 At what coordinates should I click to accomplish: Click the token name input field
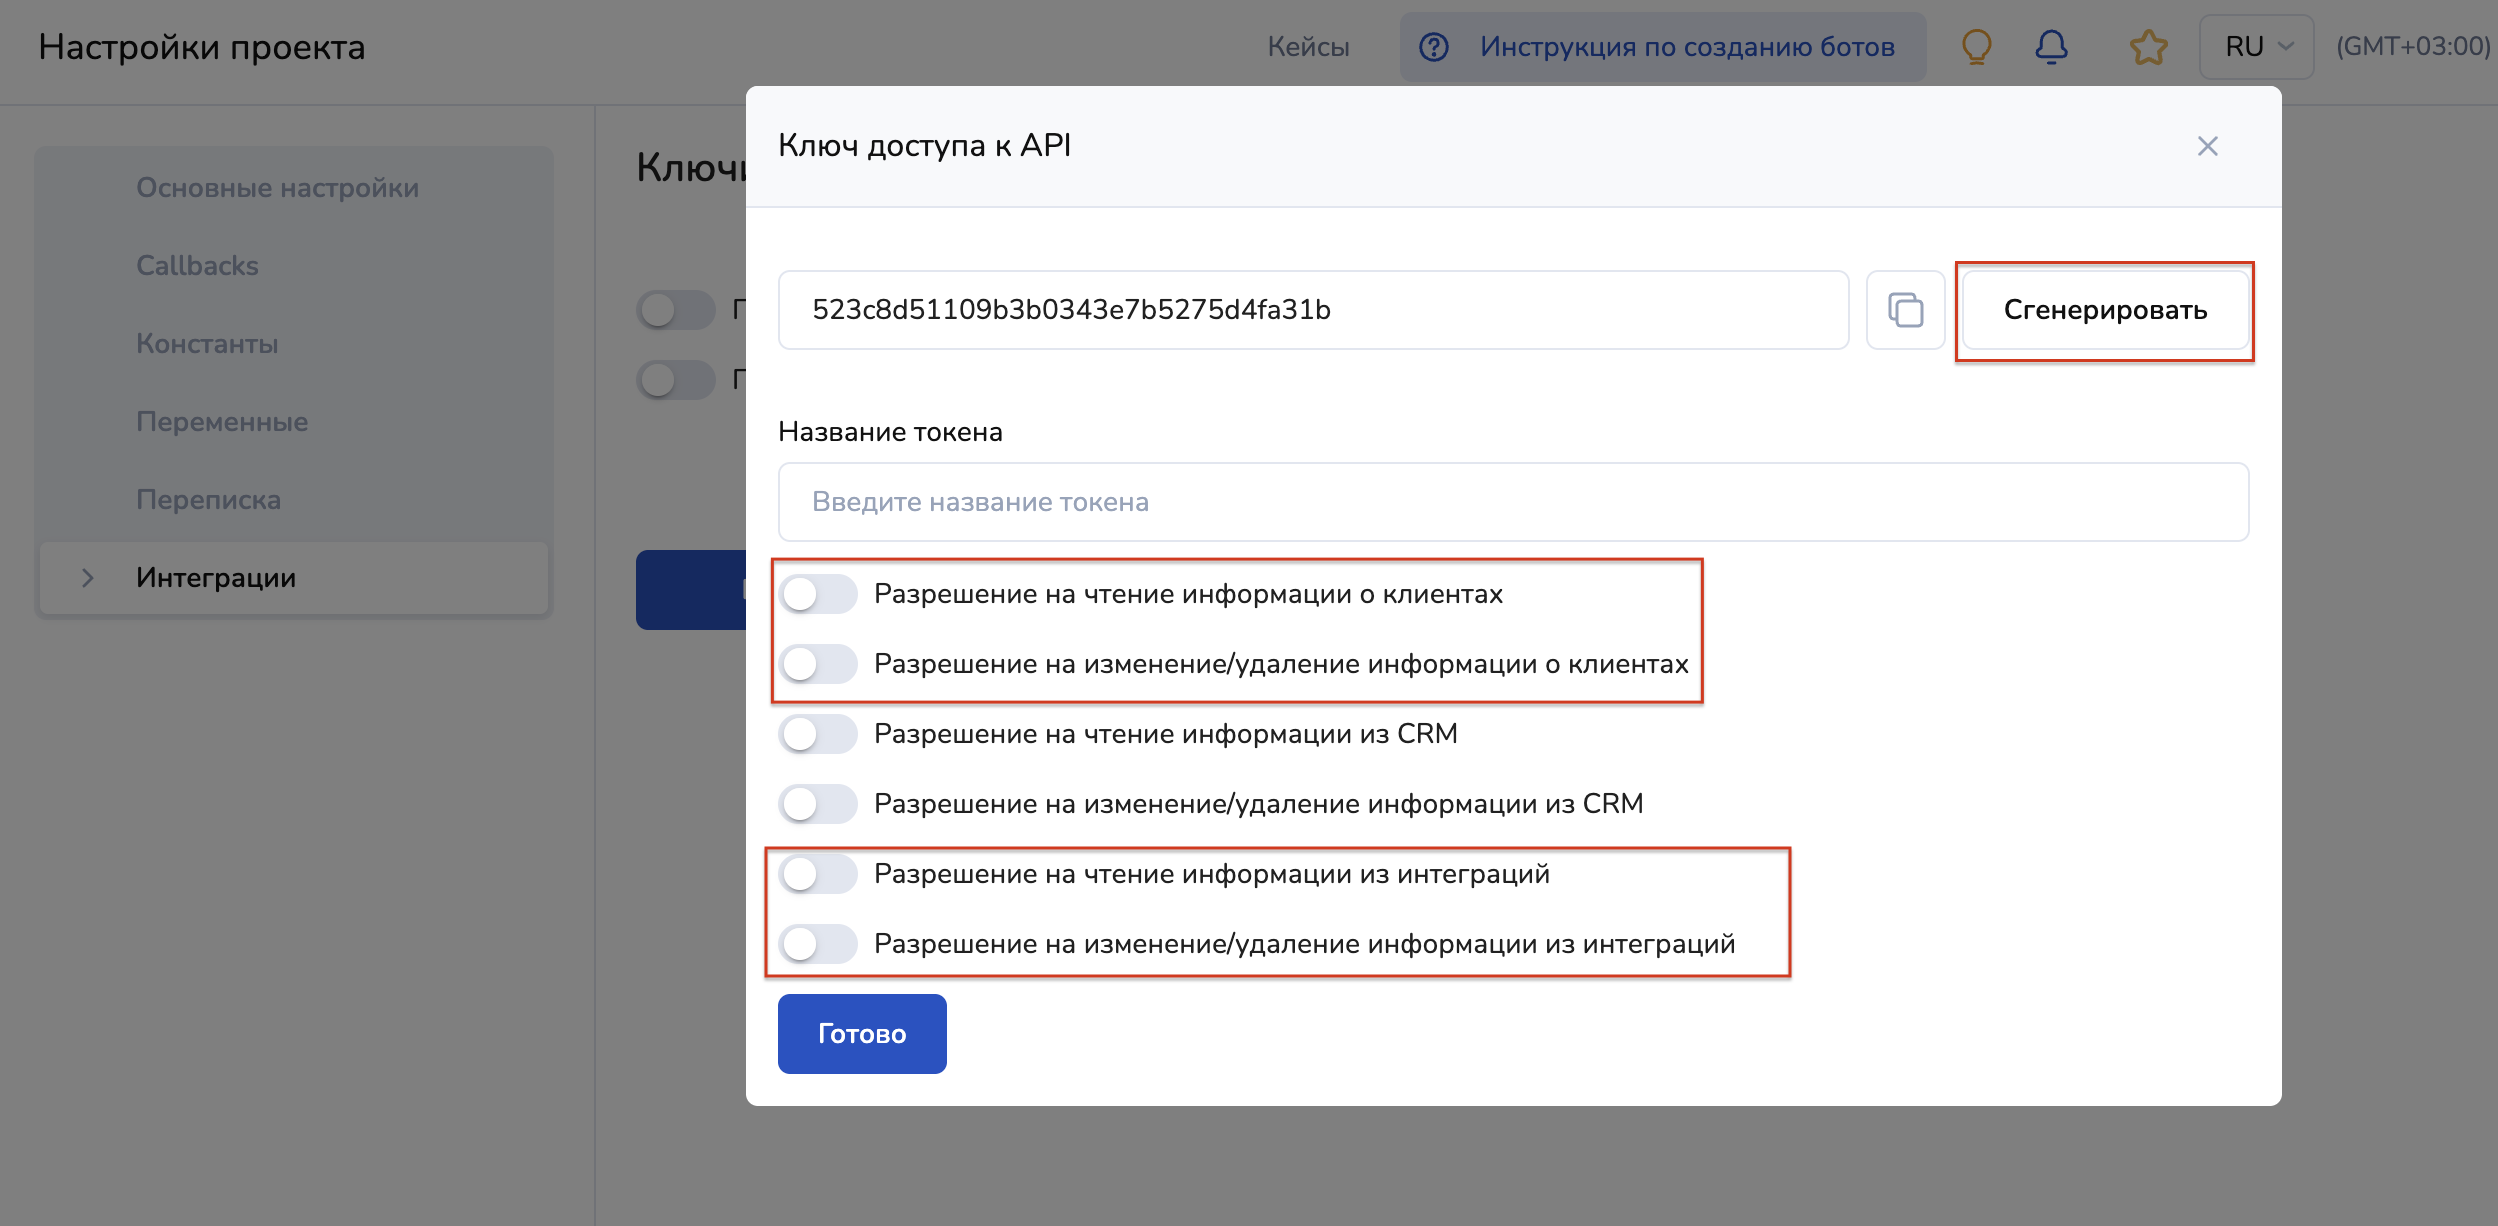pos(1513,502)
